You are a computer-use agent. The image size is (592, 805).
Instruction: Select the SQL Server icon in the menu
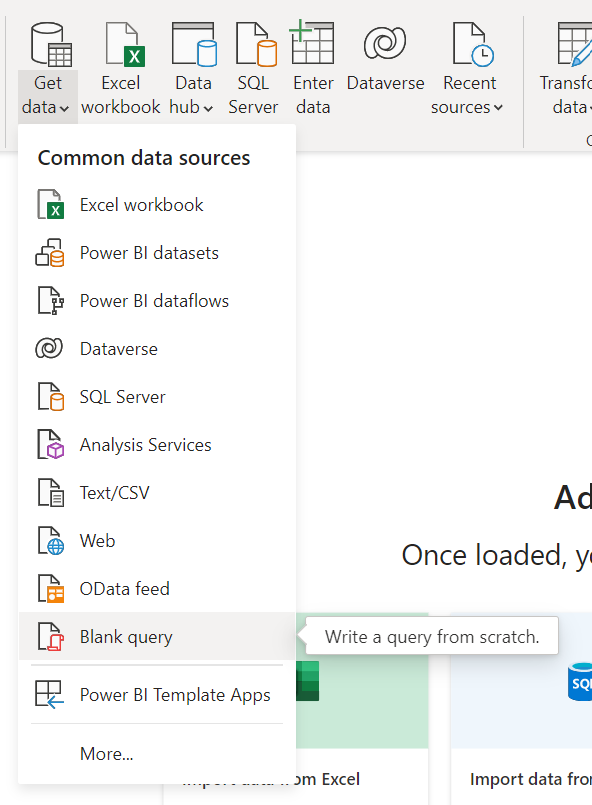51,397
